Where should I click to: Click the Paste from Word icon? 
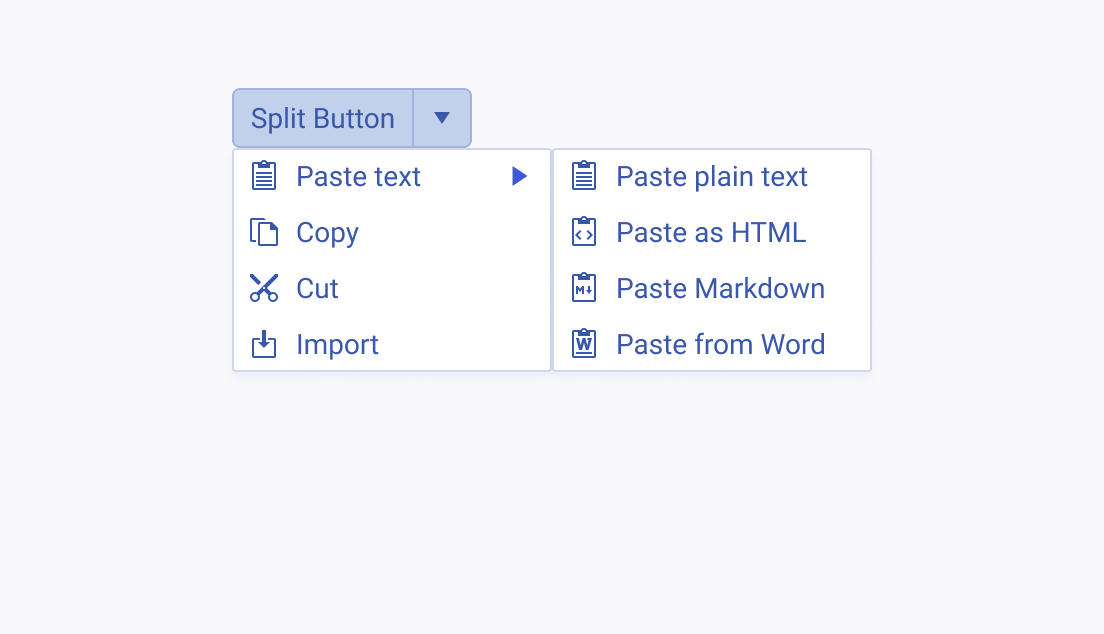pyautogui.click(x=584, y=344)
